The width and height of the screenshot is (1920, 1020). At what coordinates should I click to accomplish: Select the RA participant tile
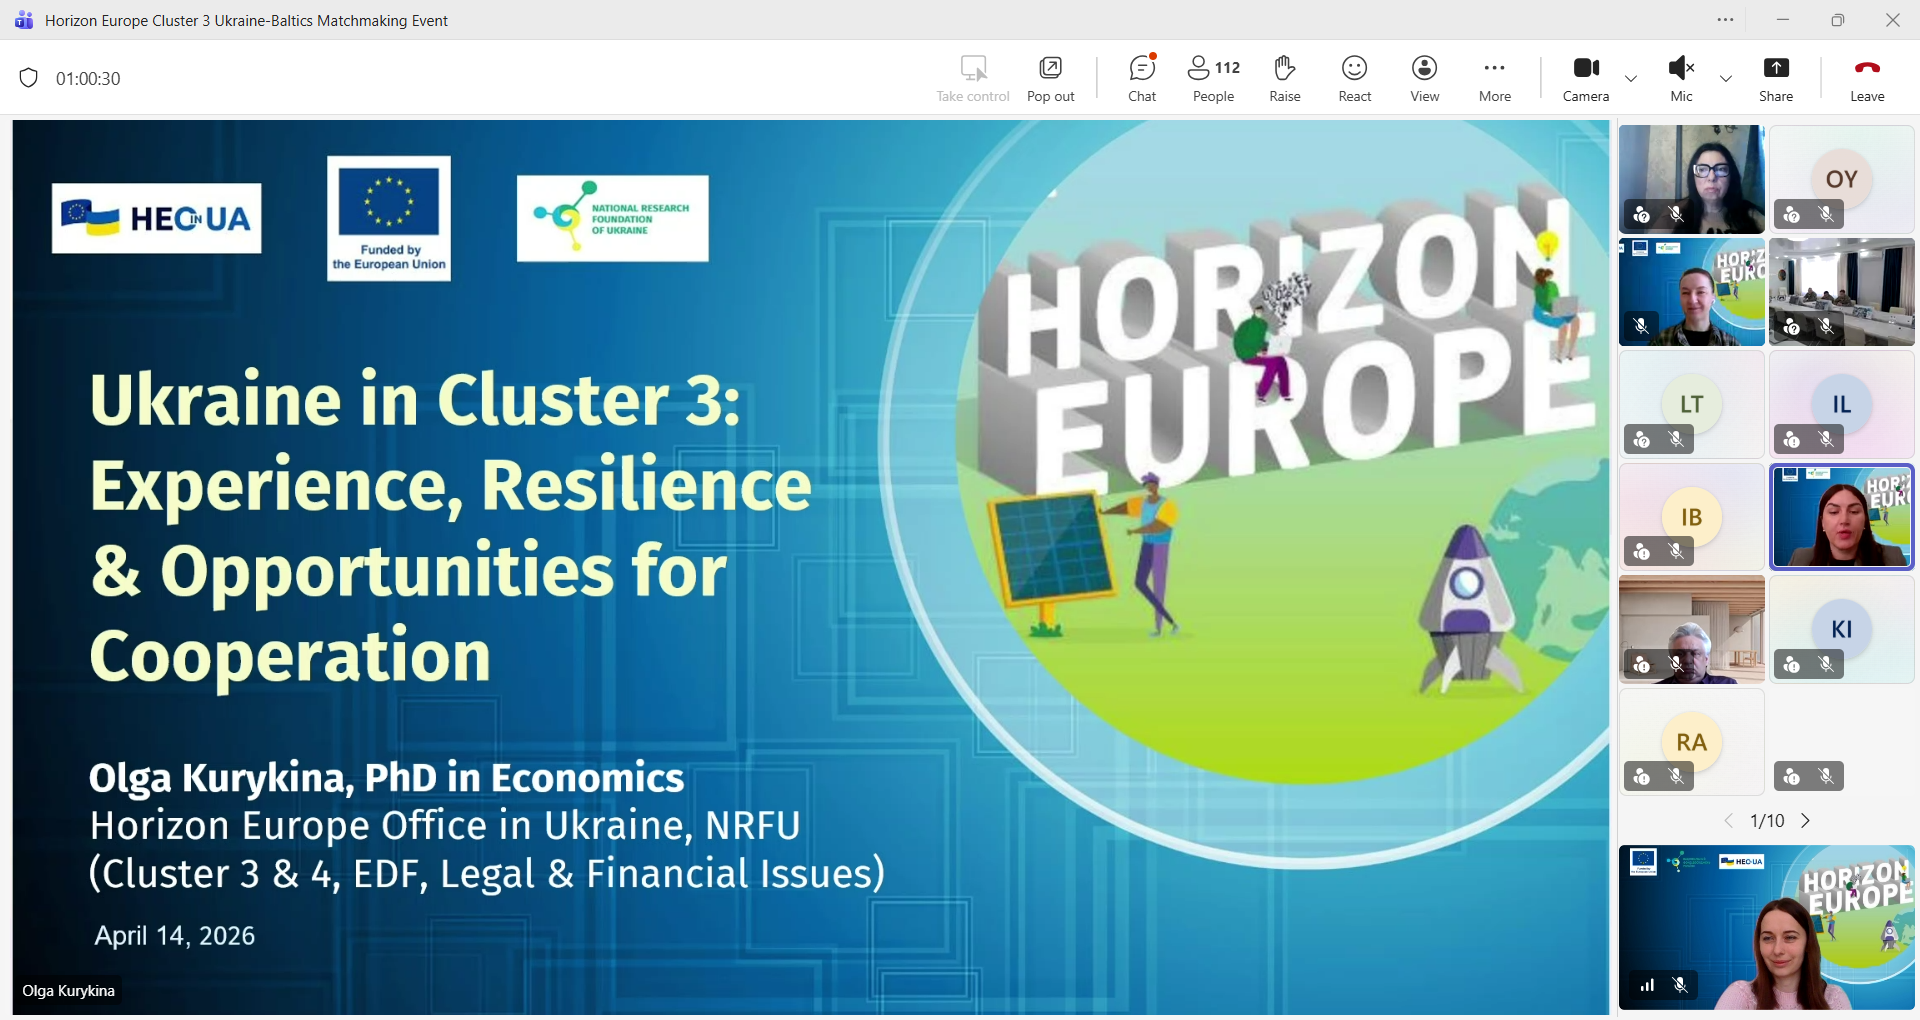(1691, 742)
